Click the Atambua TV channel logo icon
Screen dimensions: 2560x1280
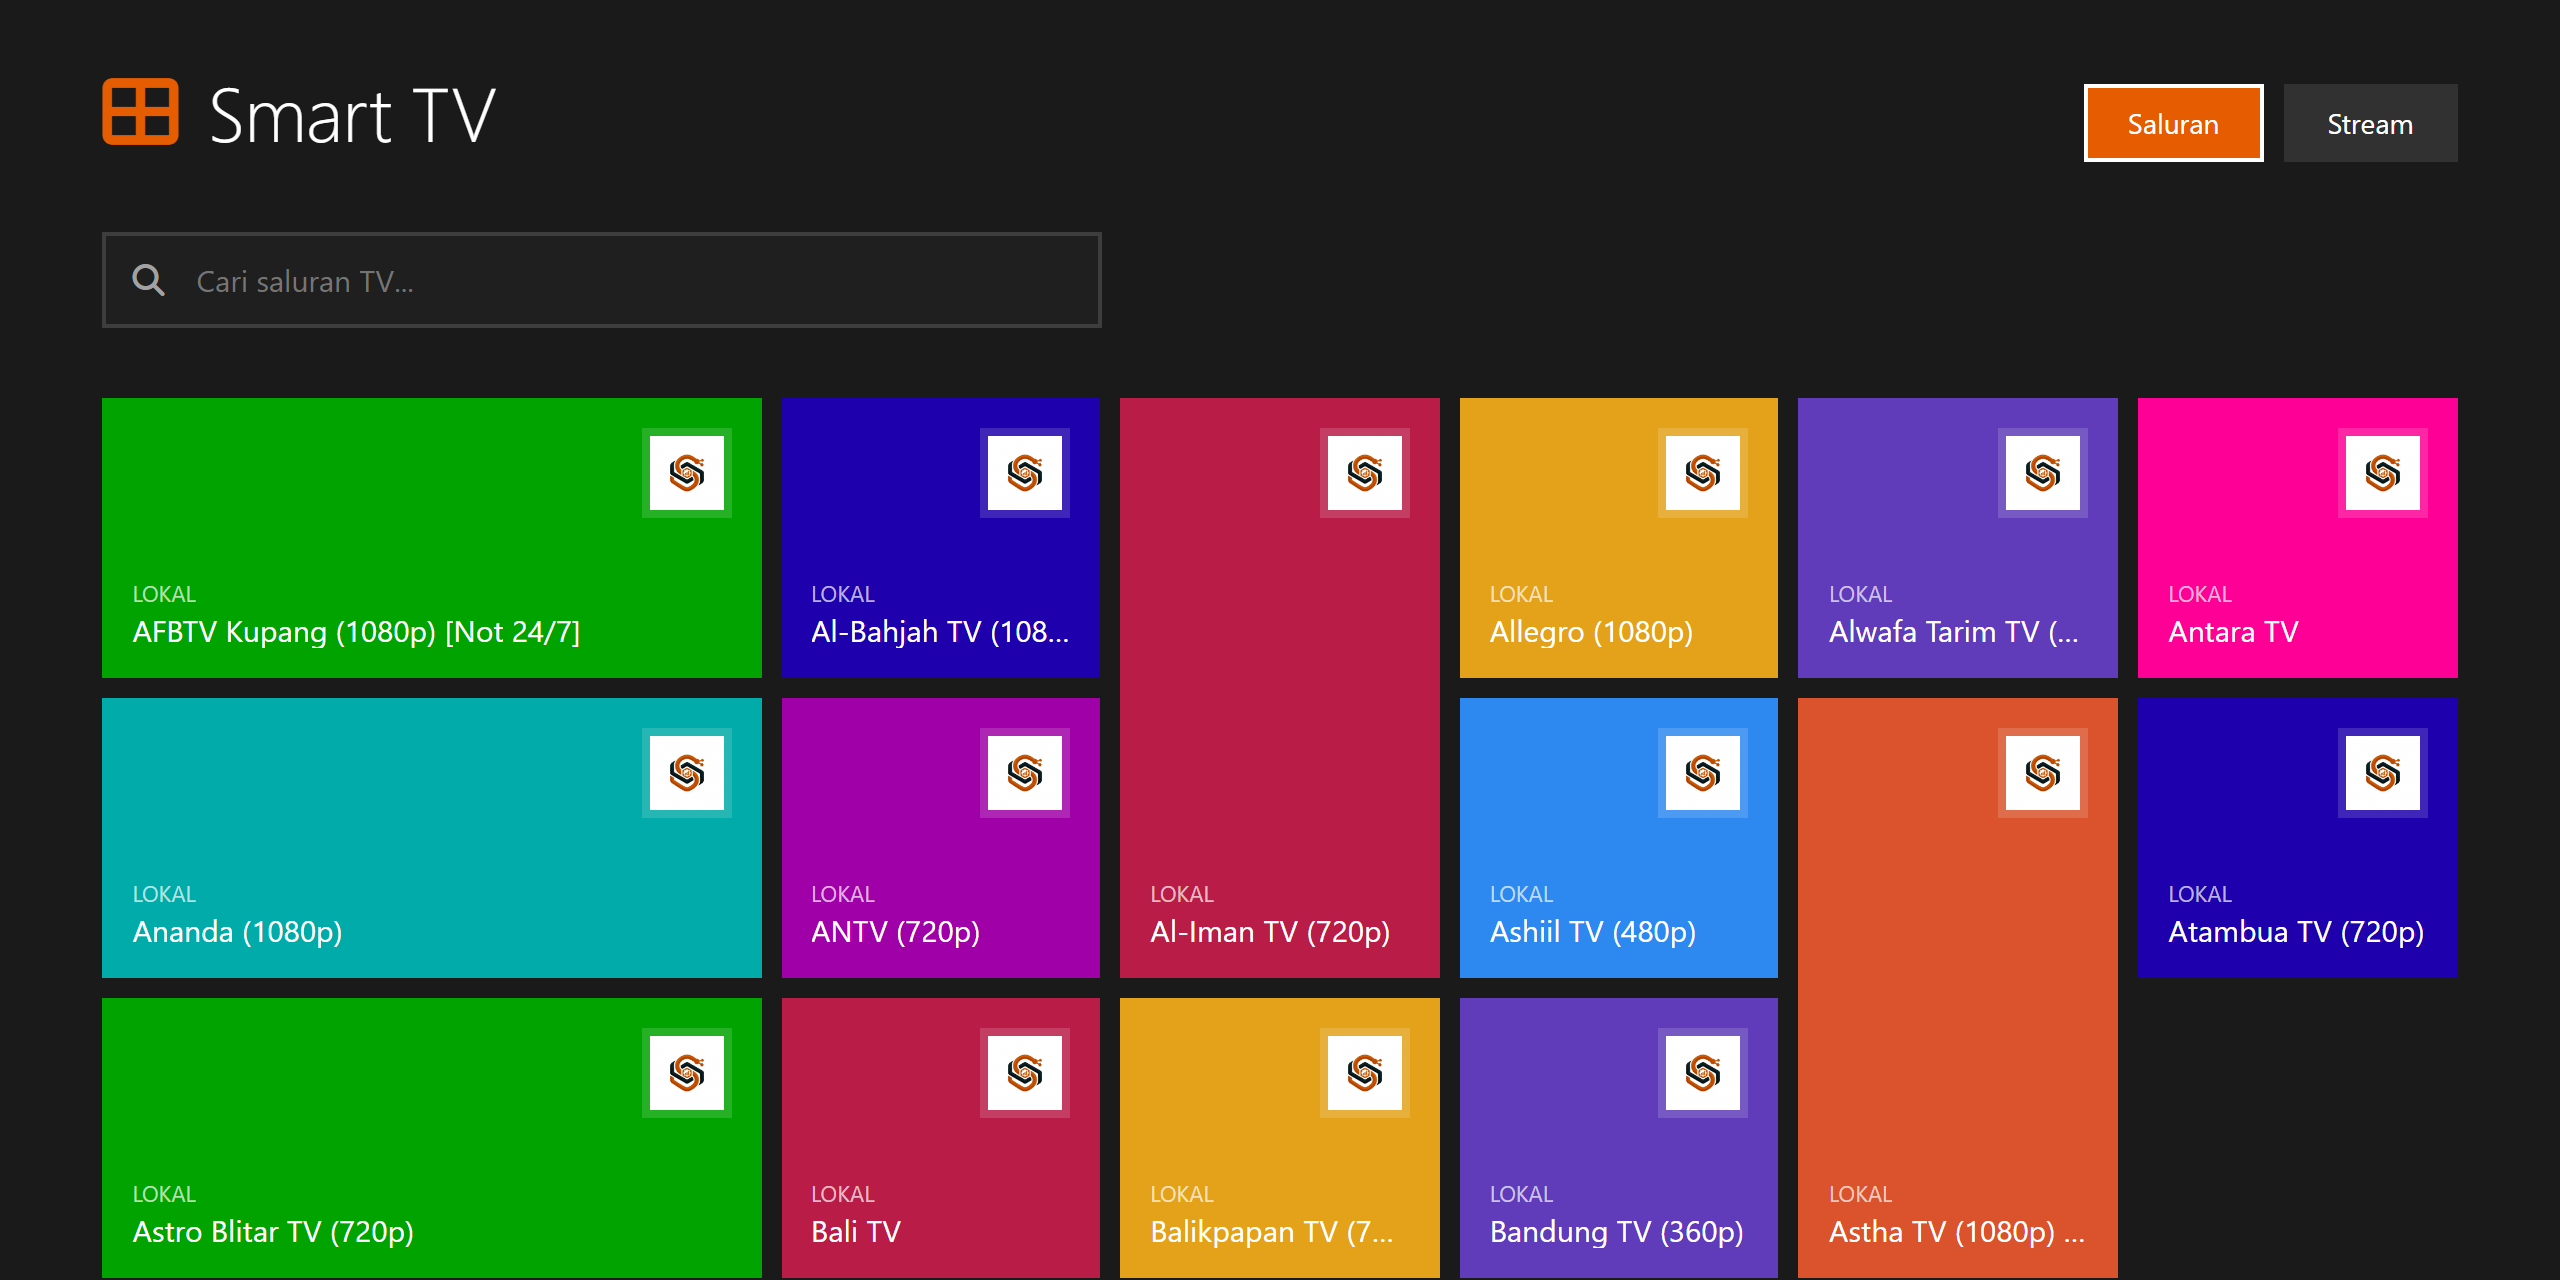click(2383, 773)
